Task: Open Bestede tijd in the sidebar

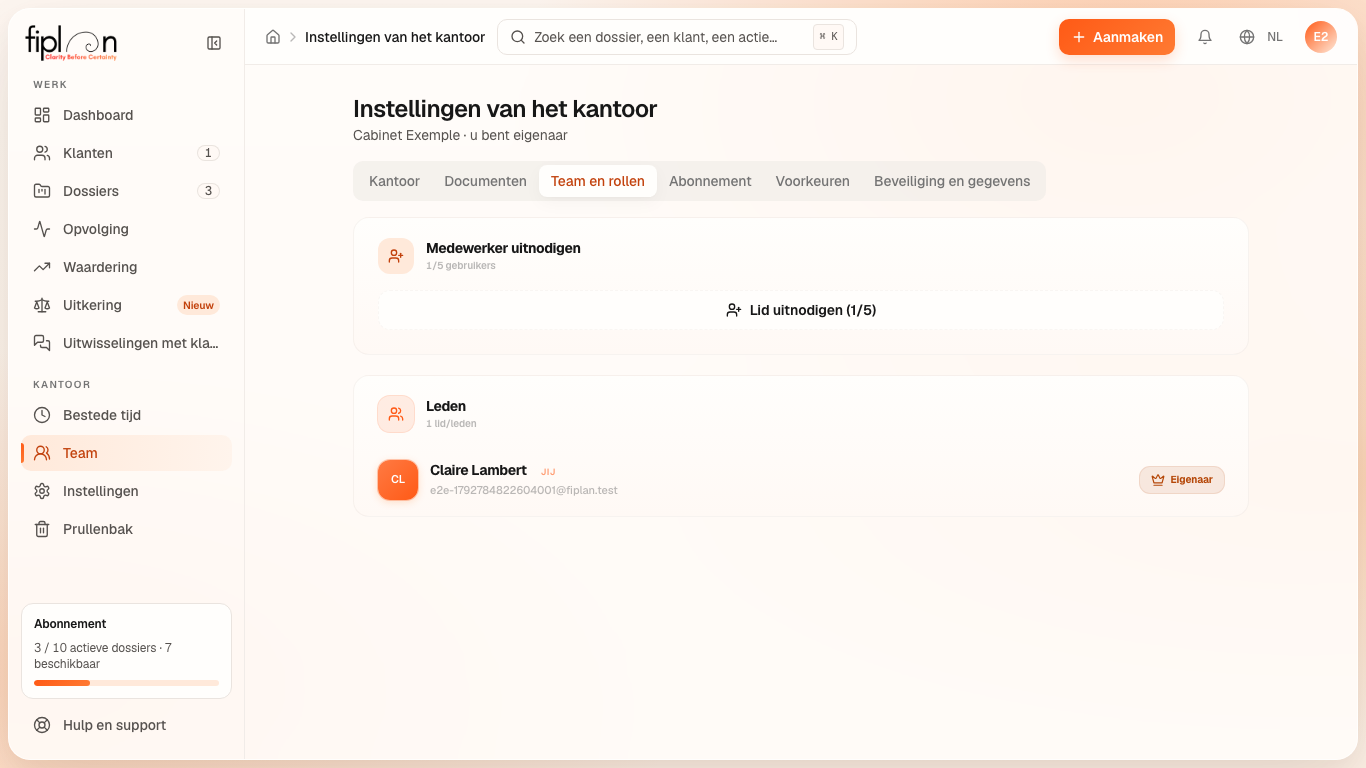Action: [x=126, y=415]
